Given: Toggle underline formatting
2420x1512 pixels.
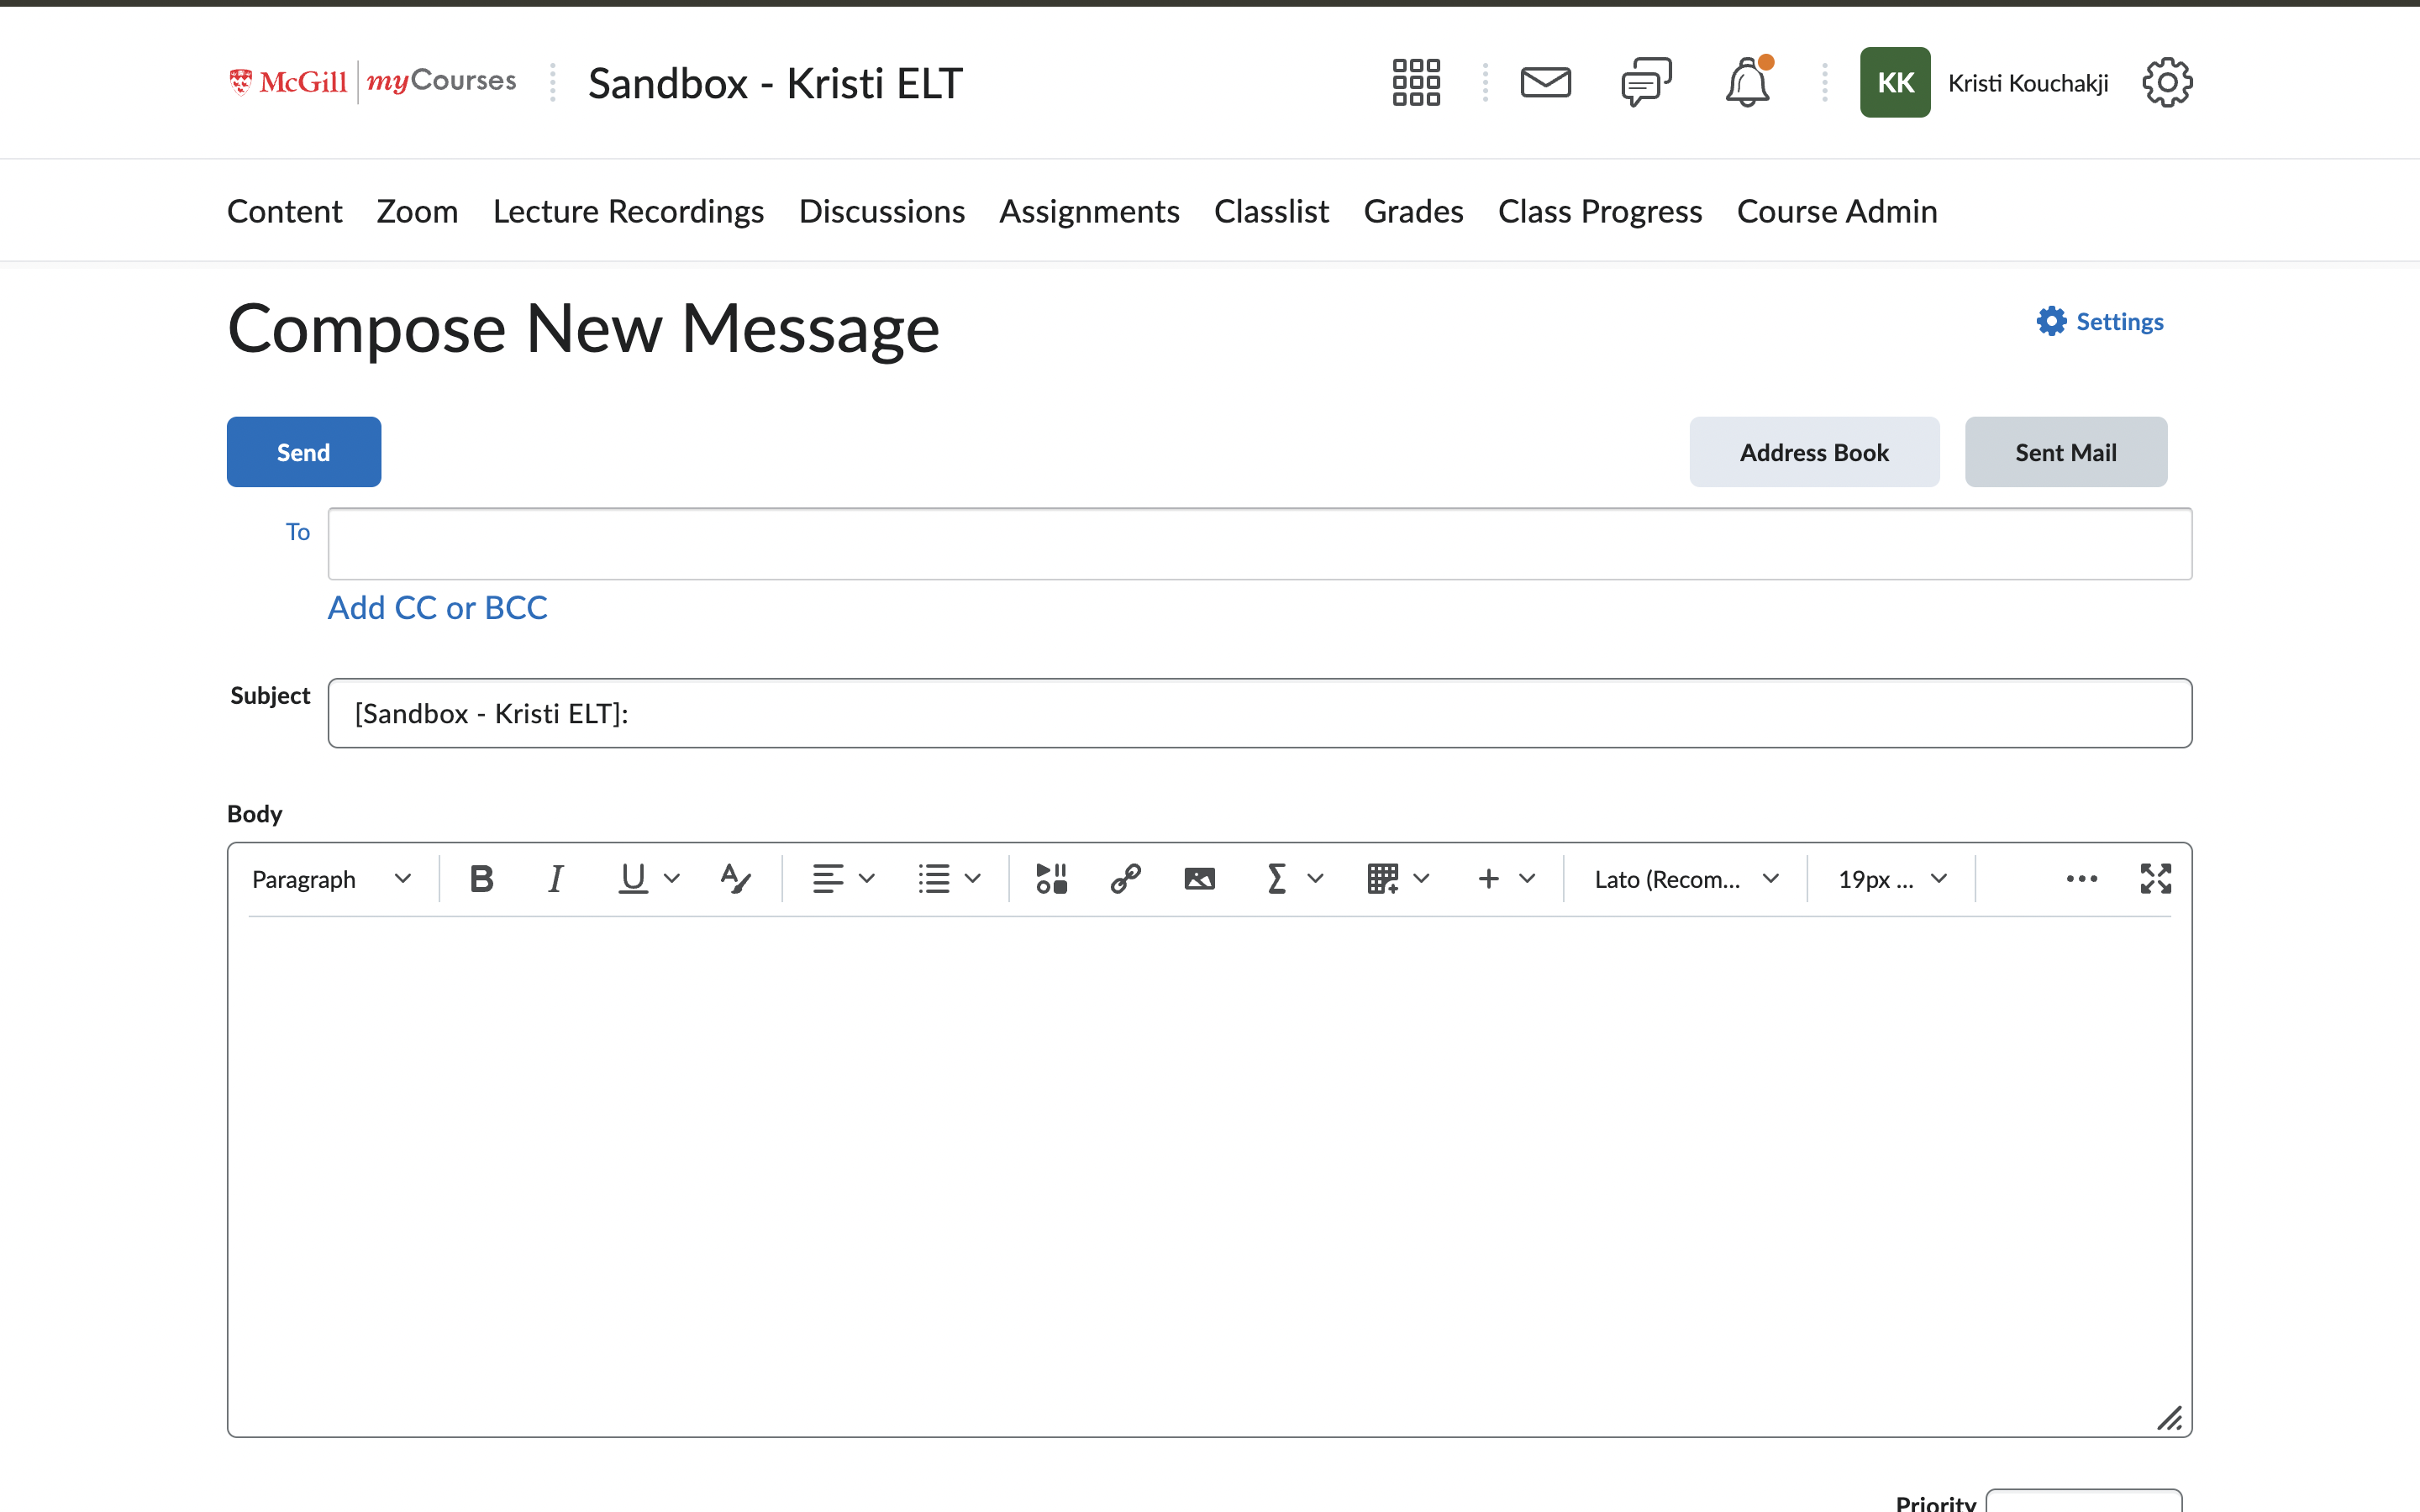Looking at the screenshot, I should pyautogui.click(x=633, y=879).
